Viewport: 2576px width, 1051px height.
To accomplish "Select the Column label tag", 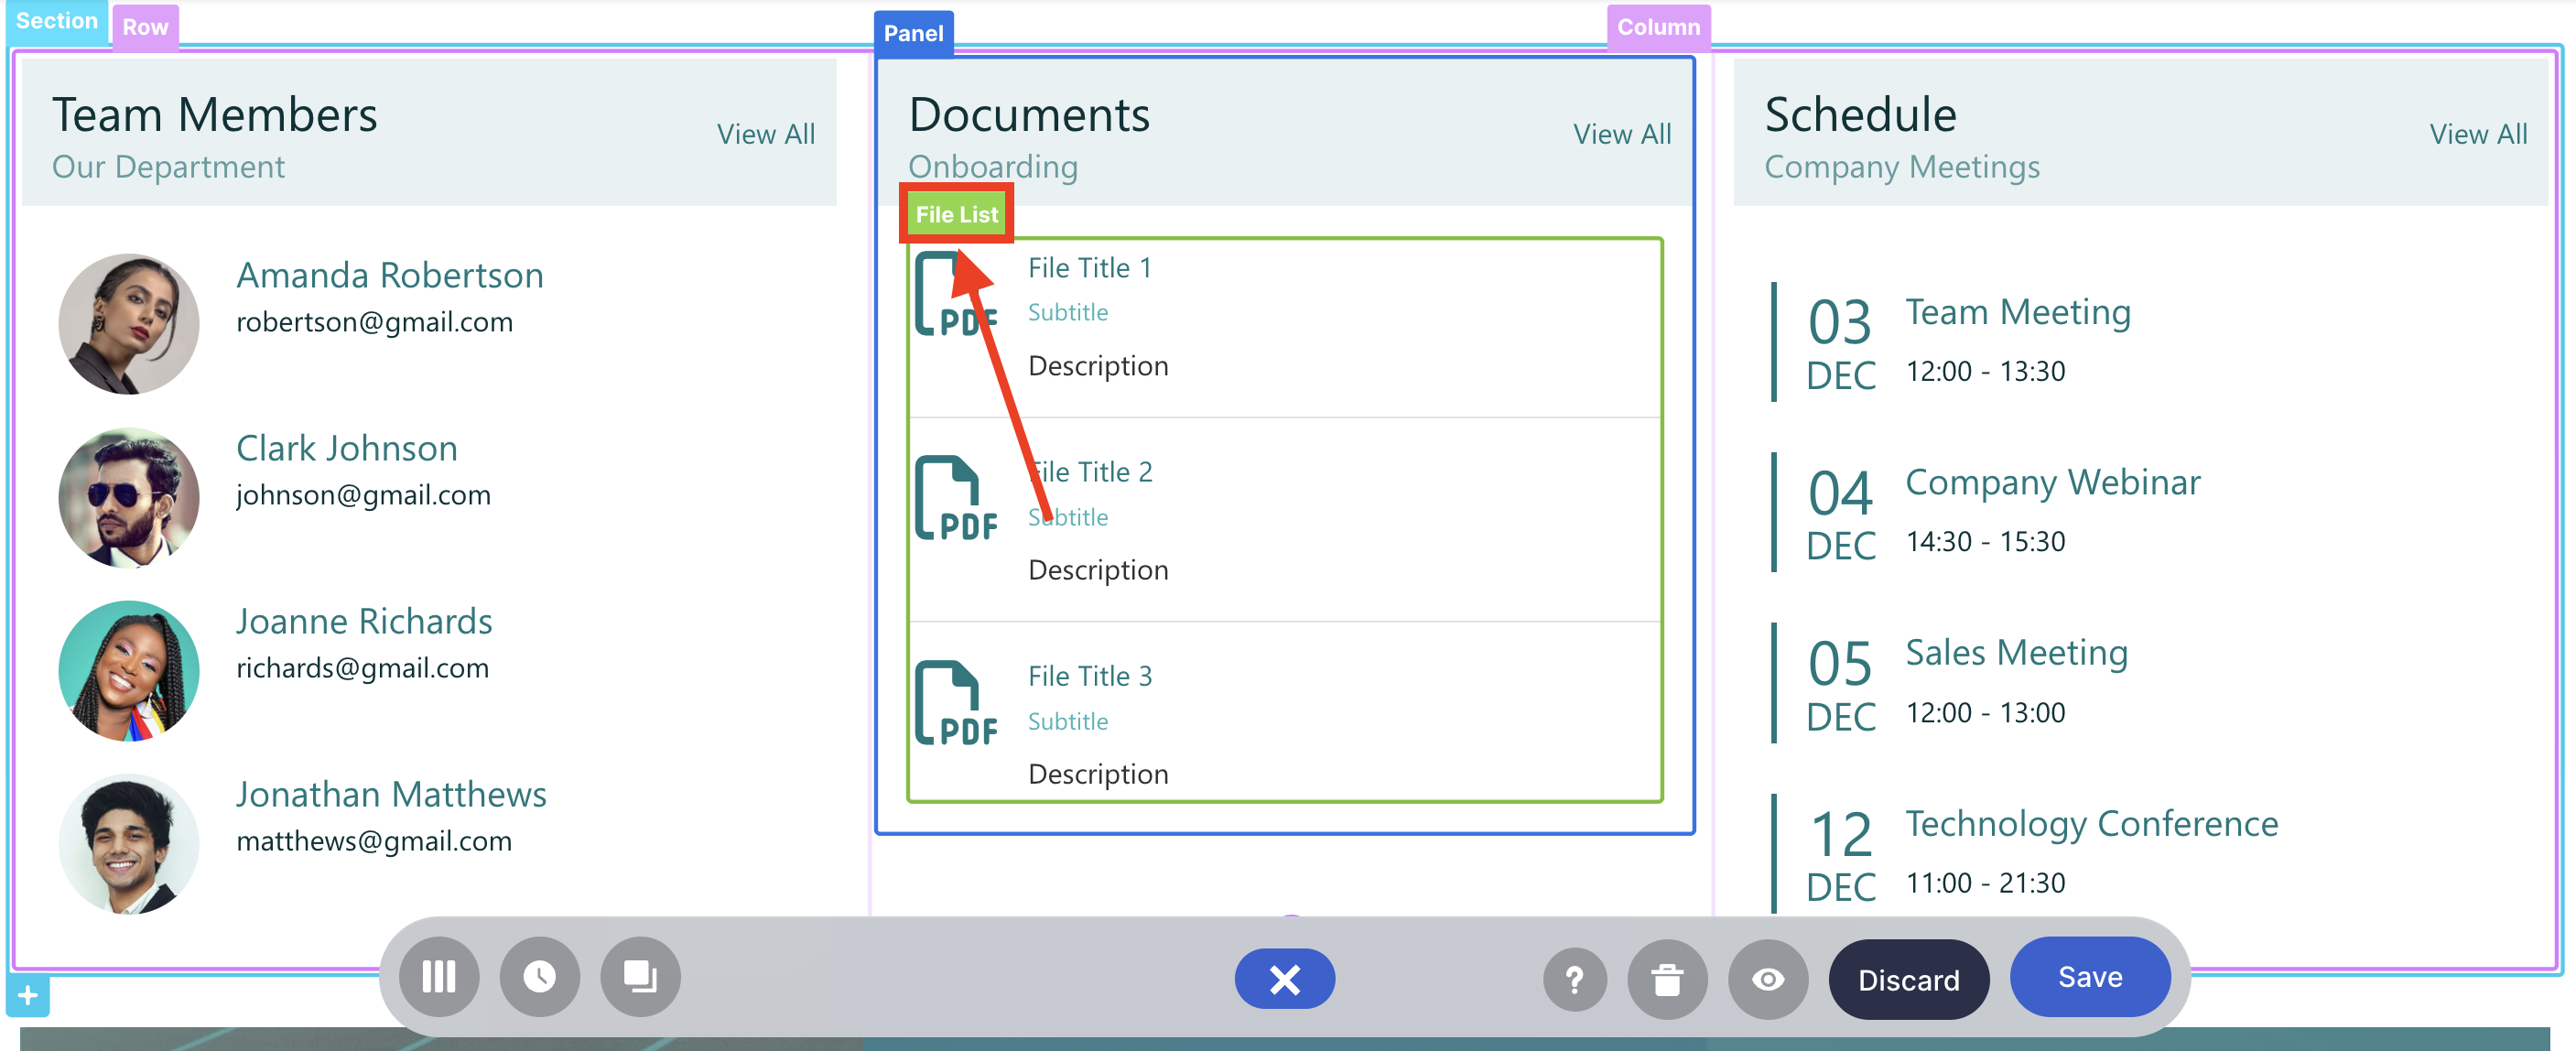I will point(1658,27).
